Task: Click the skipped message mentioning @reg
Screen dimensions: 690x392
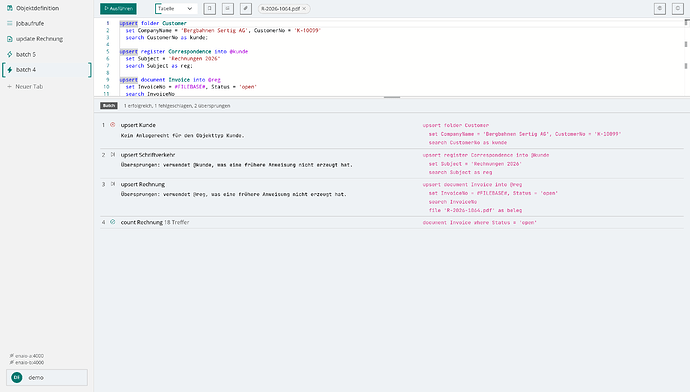Action: 234,194
